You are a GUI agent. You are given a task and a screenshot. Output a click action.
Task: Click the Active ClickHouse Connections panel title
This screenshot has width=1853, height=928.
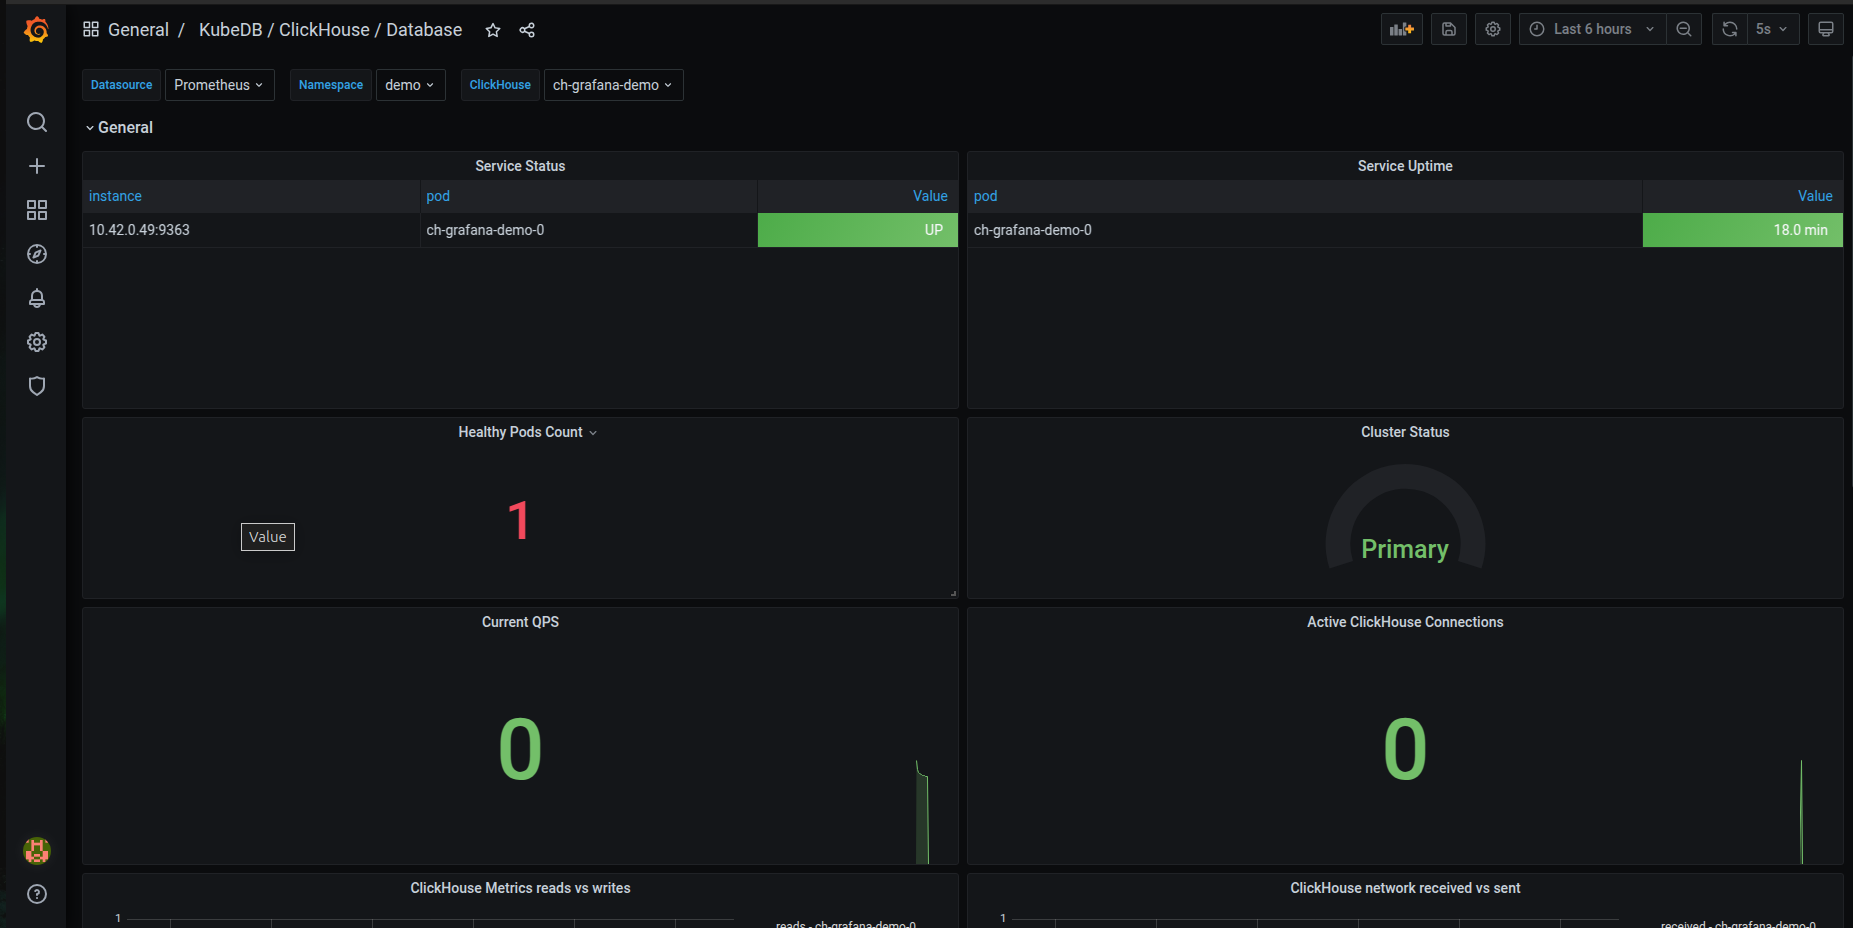[x=1405, y=622]
